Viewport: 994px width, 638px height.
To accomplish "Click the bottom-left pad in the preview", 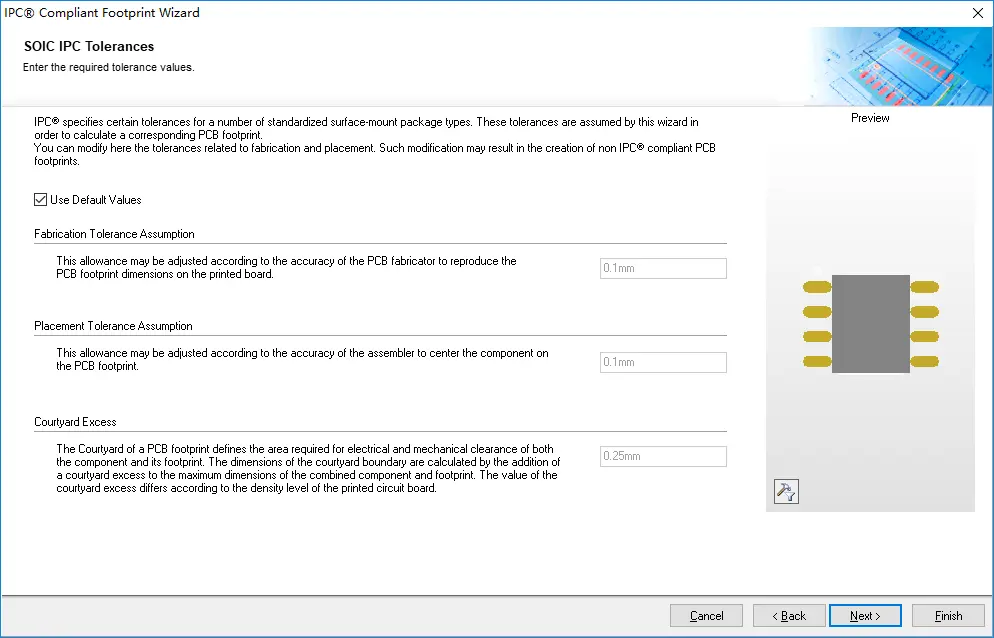I will pos(817,361).
